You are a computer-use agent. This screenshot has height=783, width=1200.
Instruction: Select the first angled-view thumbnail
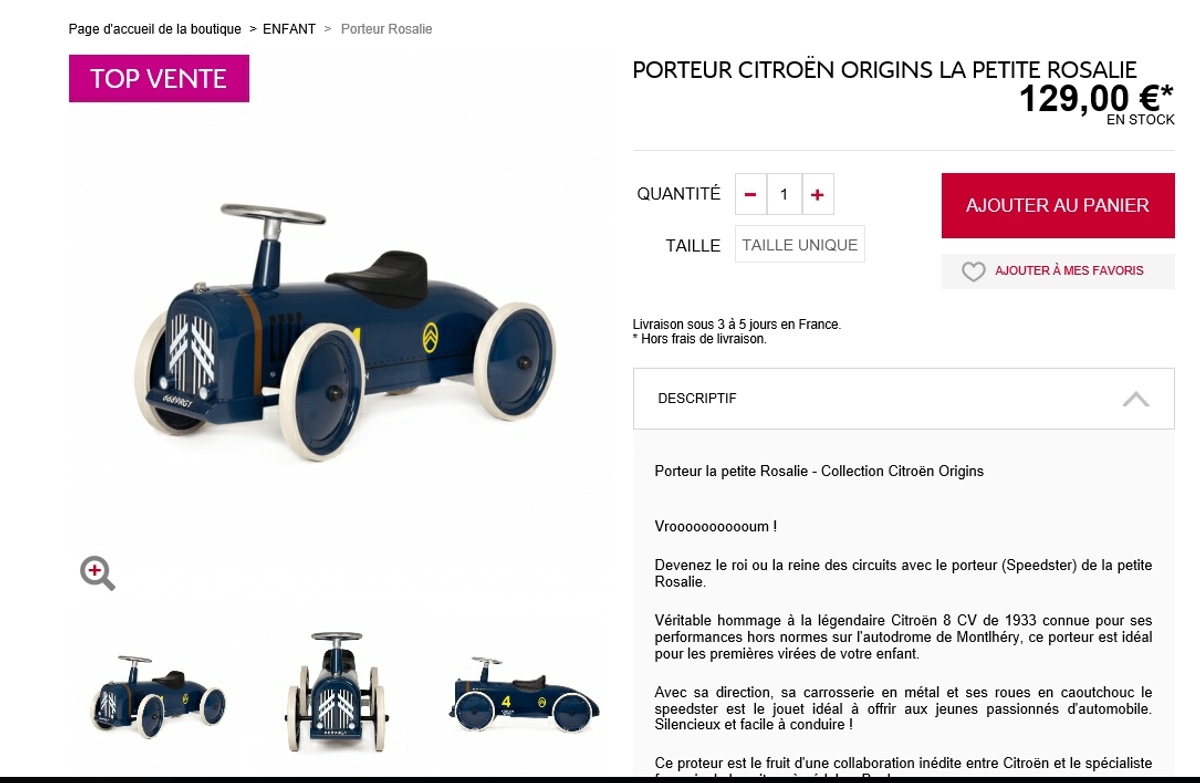[x=158, y=693]
